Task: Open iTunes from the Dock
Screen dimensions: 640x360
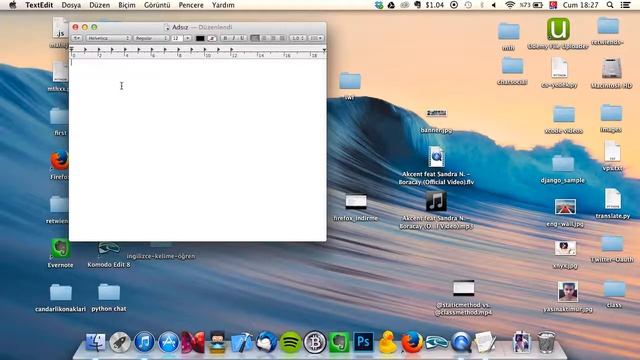Action: click(144, 342)
